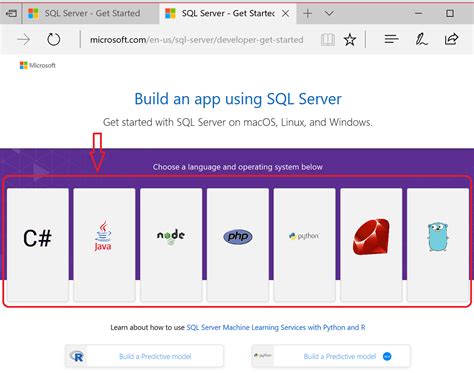Click Python Build a Predictive model button
474x373 pixels.
pyautogui.click(x=331, y=356)
